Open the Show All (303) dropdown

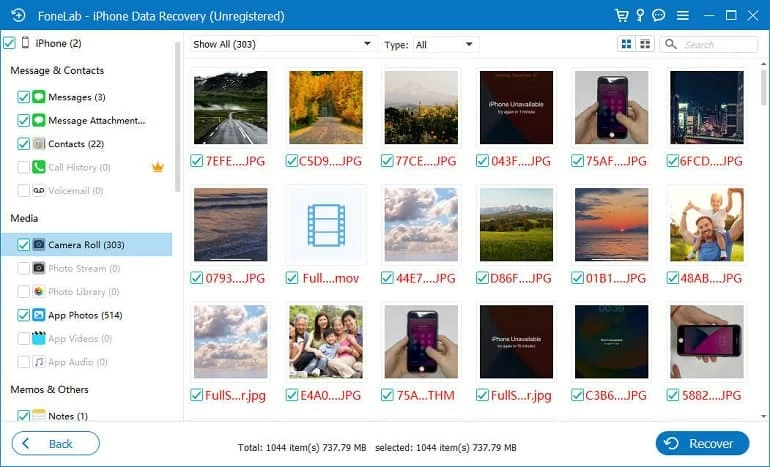282,45
